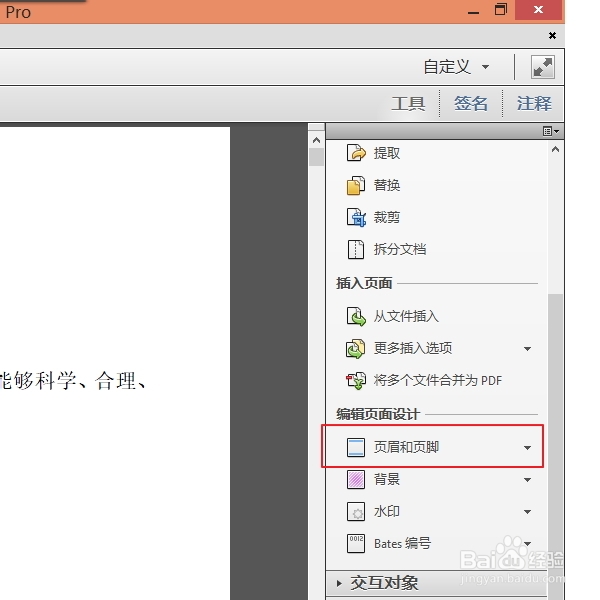Open the tools pane options menu icon

tap(551, 131)
